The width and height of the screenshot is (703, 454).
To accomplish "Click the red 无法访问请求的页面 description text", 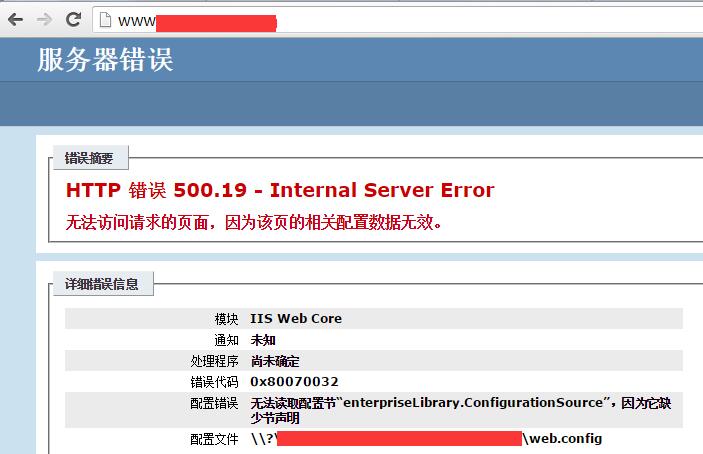I will (254, 221).
